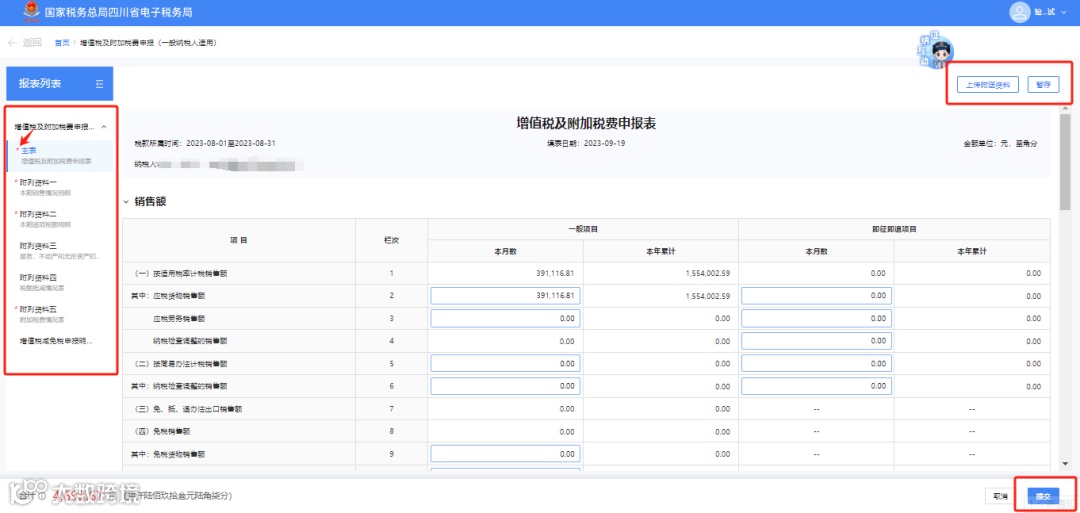Click the 首页 breadcrumb link
Viewport: 1080px width, 513px height.
tap(62, 43)
